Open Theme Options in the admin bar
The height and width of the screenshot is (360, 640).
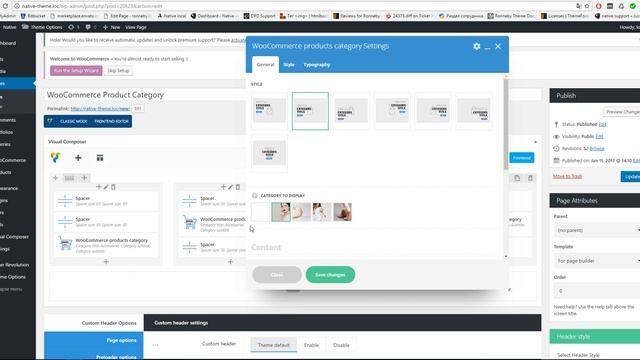coord(42,27)
